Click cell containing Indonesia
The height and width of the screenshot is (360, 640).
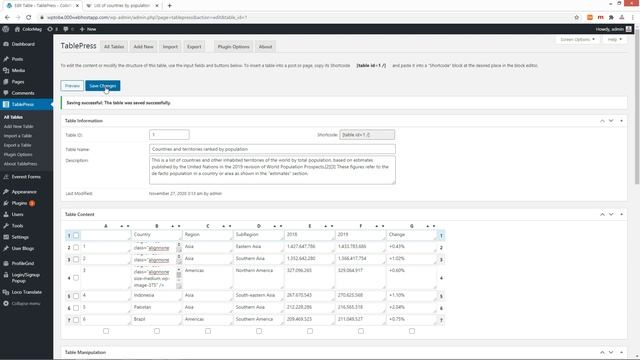(x=156, y=296)
